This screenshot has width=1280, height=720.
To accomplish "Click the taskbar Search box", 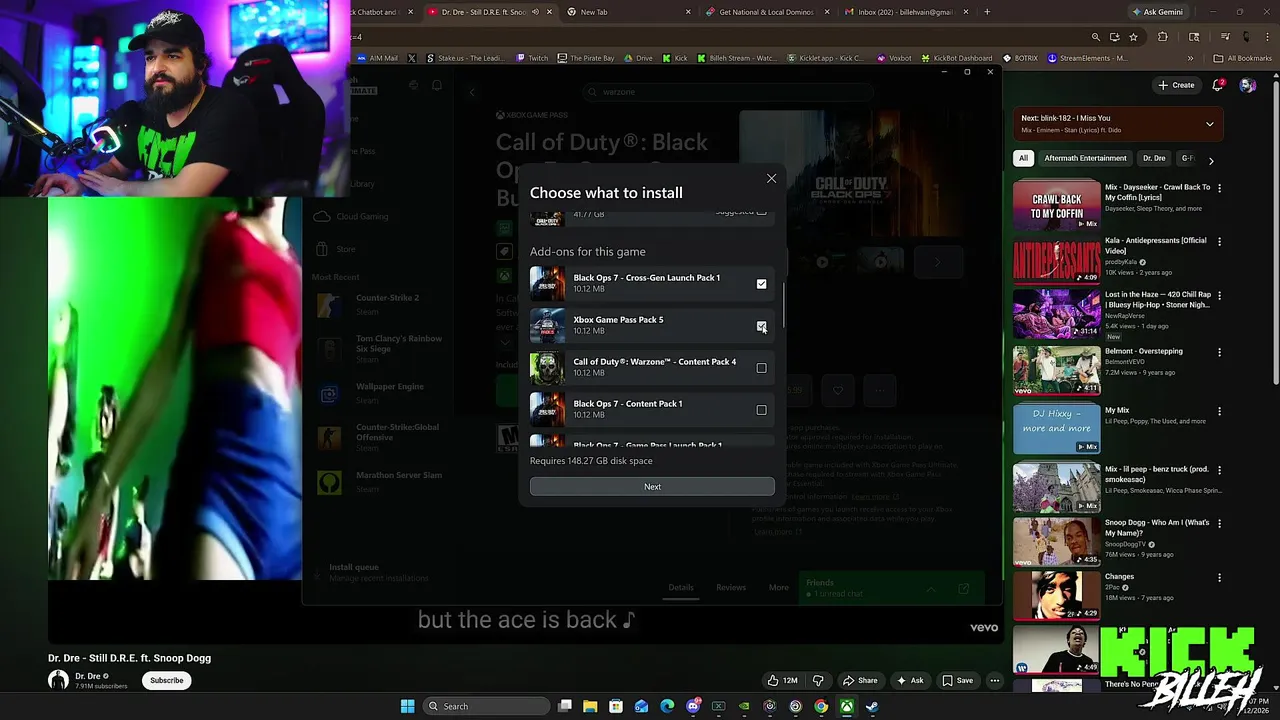I will (x=486, y=706).
